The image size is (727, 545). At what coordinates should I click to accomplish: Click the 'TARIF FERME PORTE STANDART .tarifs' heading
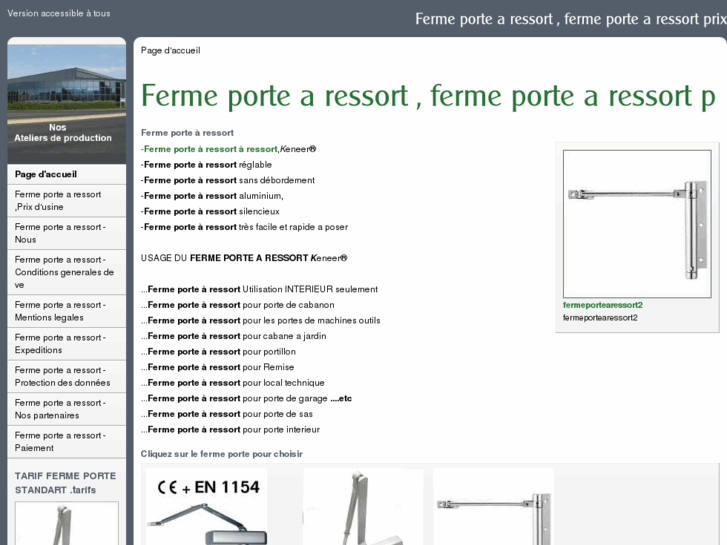tap(65, 483)
